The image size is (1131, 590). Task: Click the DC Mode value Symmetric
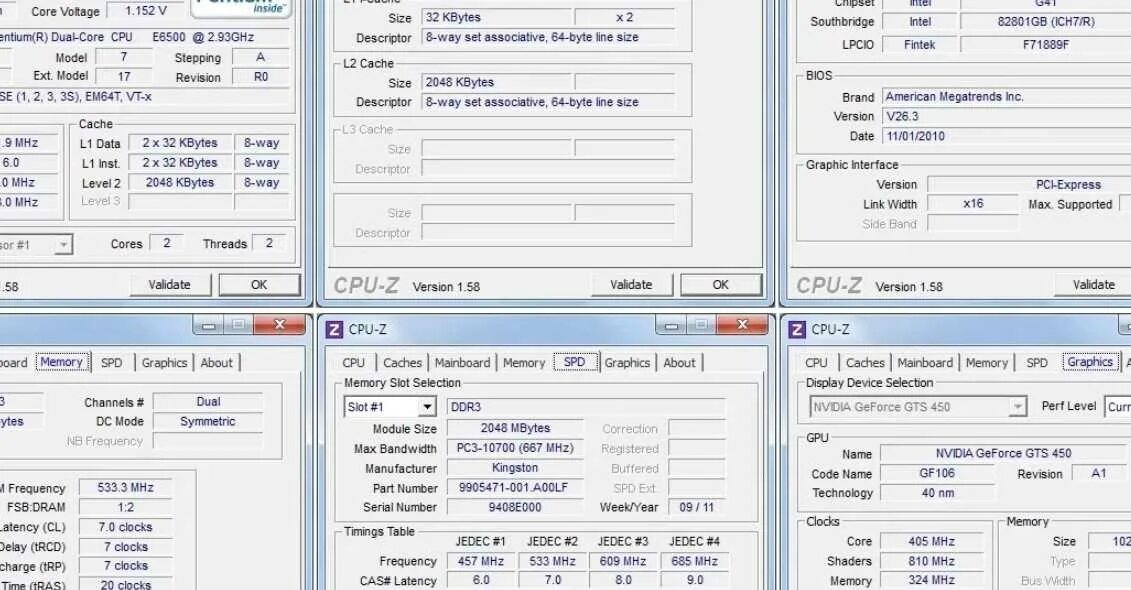[208, 421]
